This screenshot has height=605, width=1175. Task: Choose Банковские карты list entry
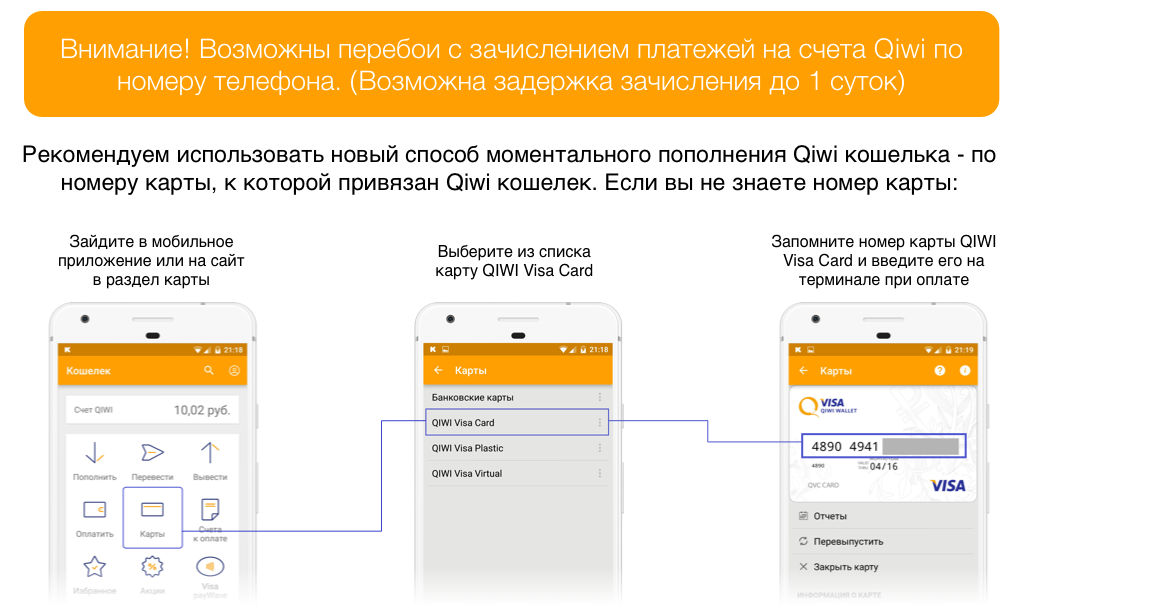point(500,398)
